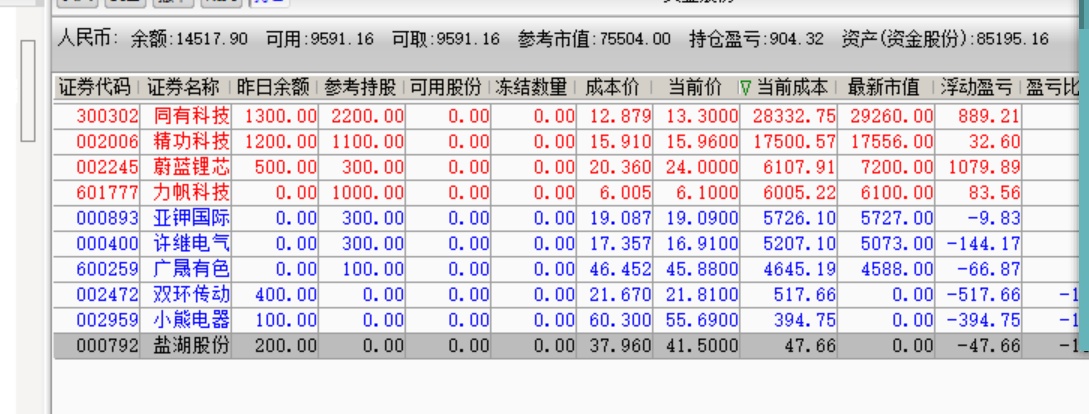
Task: Click 蔚蓝锂芯 current price 24.0000
Action: pyautogui.click(x=701, y=167)
